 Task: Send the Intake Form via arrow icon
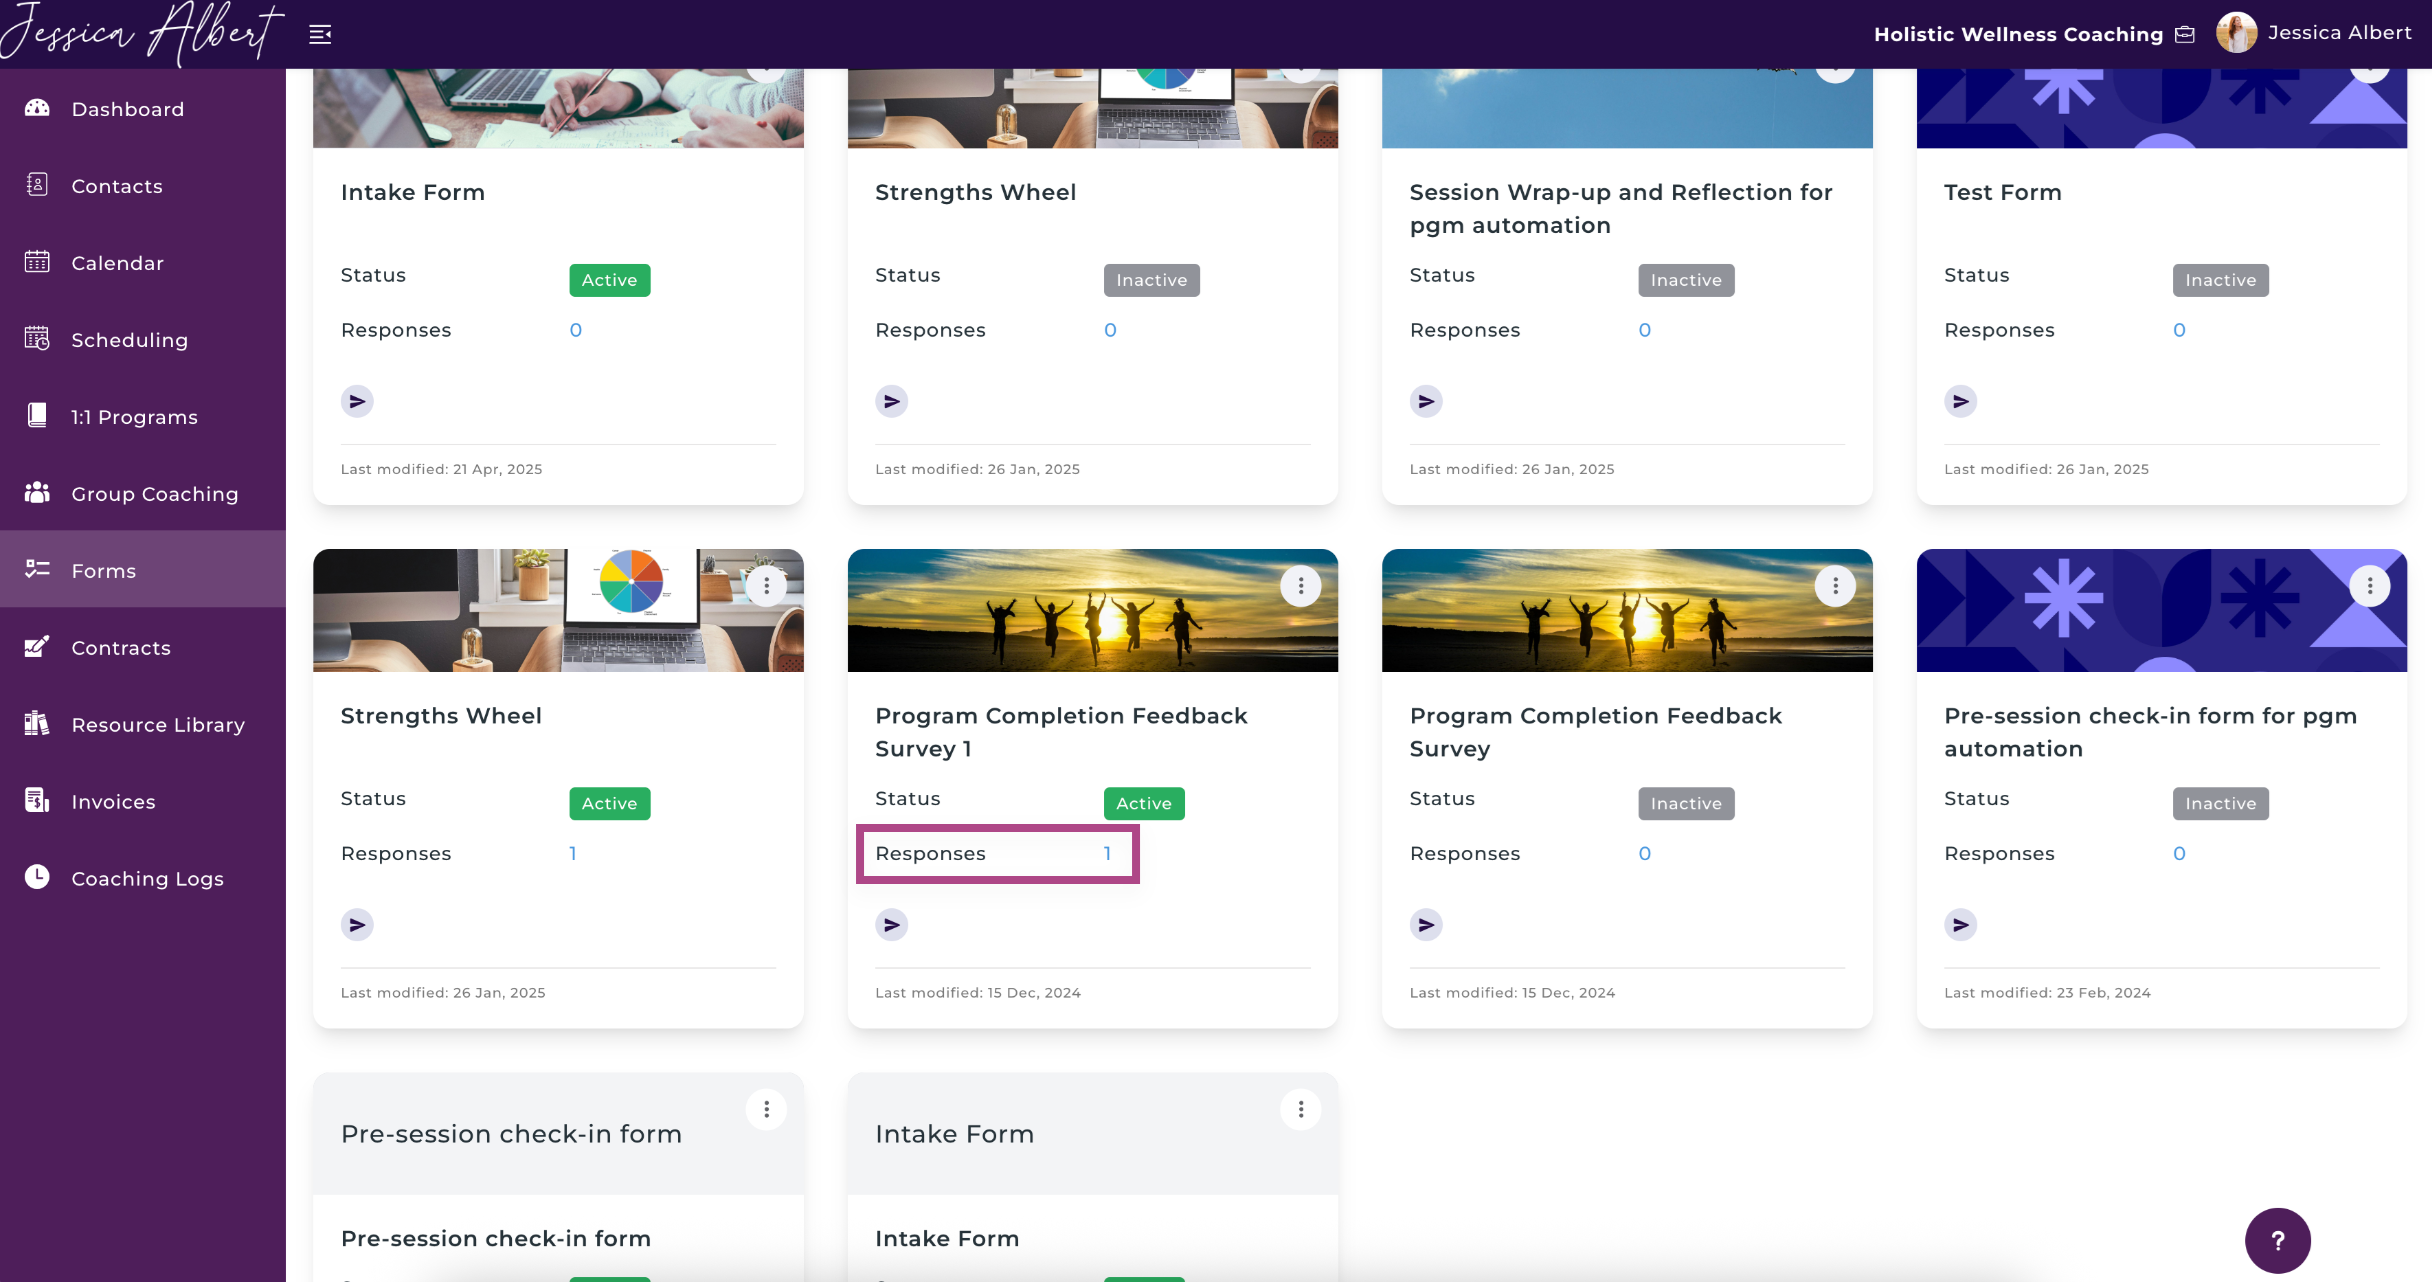357,402
